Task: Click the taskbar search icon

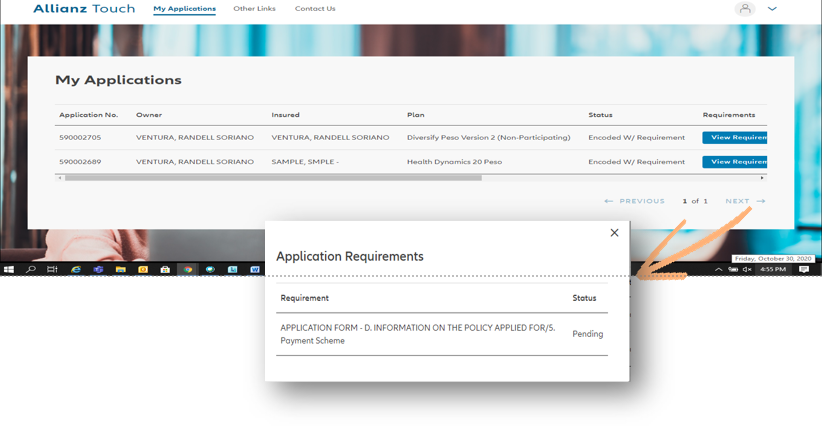Action: (x=31, y=269)
